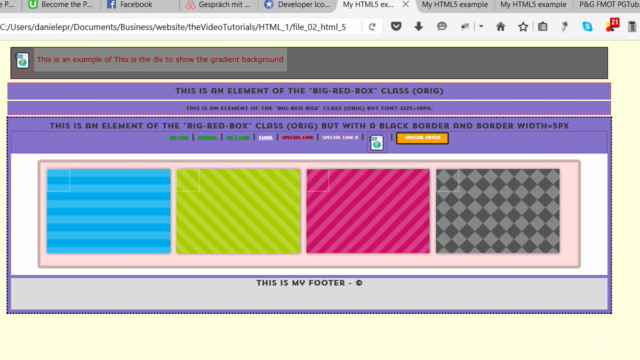
Task: Click the trash bin toolbar icon
Action: click(632, 27)
